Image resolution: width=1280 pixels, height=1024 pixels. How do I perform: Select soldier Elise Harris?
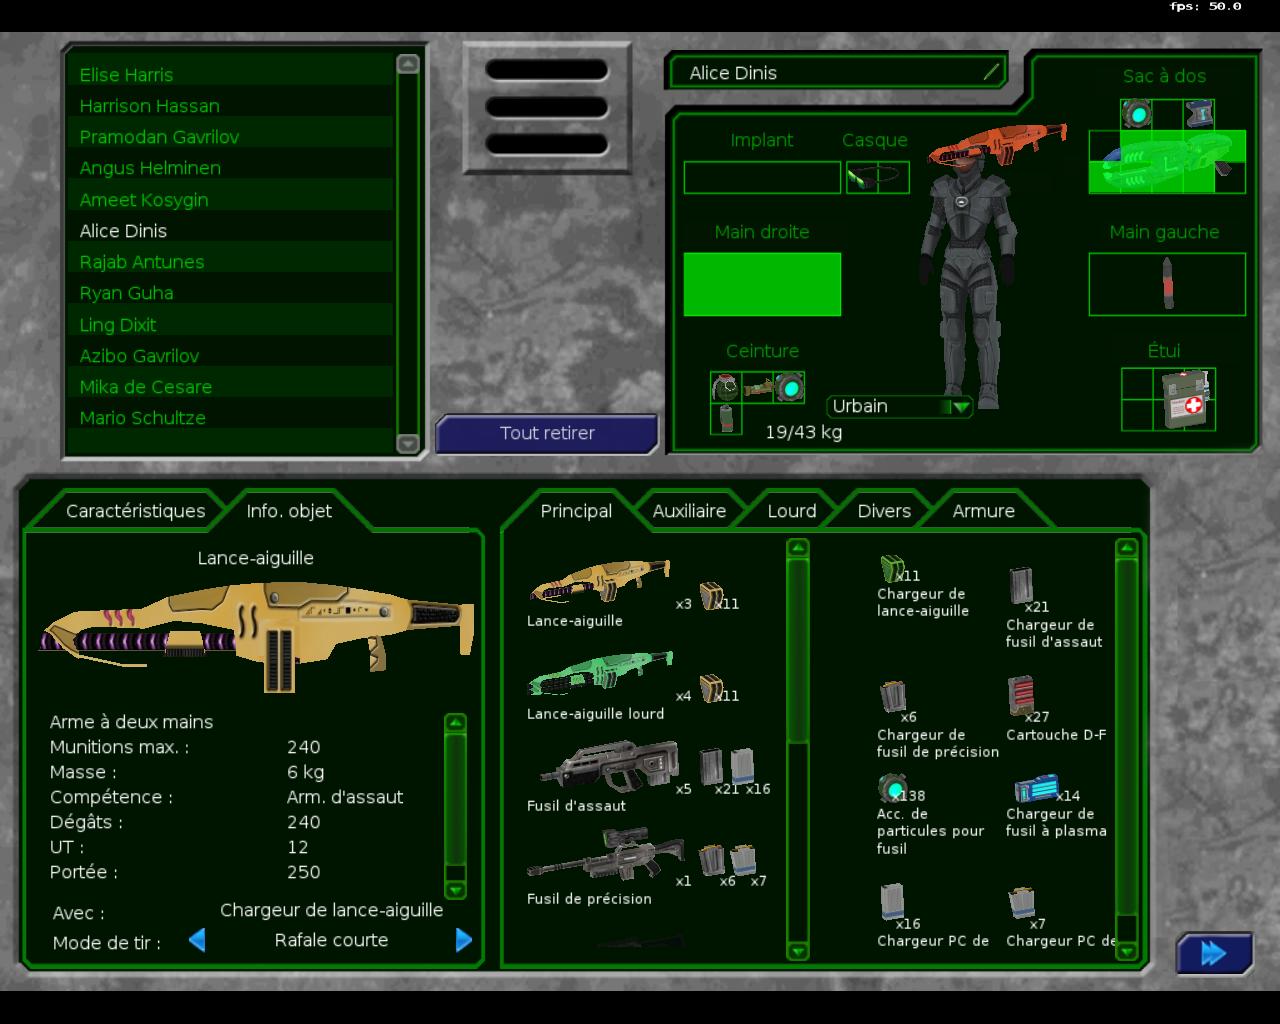pyautogui.click(x=231, y=75)
